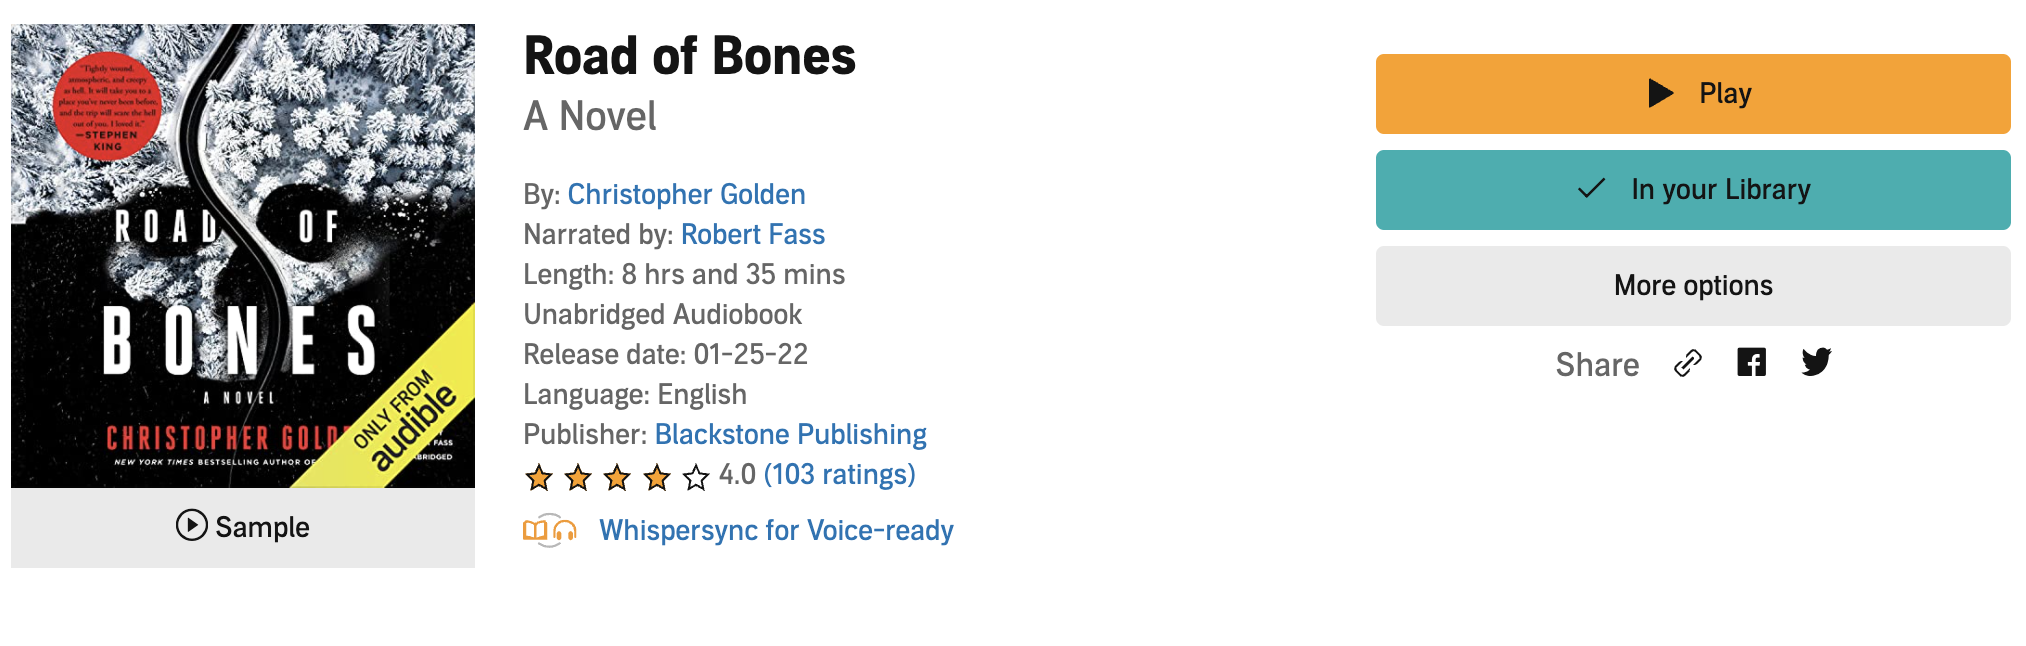Open narrator Robert Fass's page

752,234
